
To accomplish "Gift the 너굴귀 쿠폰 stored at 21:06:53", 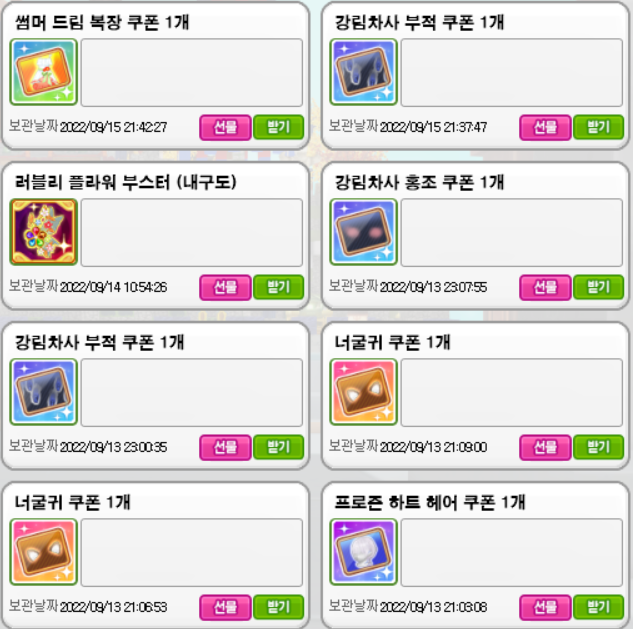I will [x=225, y=607].
